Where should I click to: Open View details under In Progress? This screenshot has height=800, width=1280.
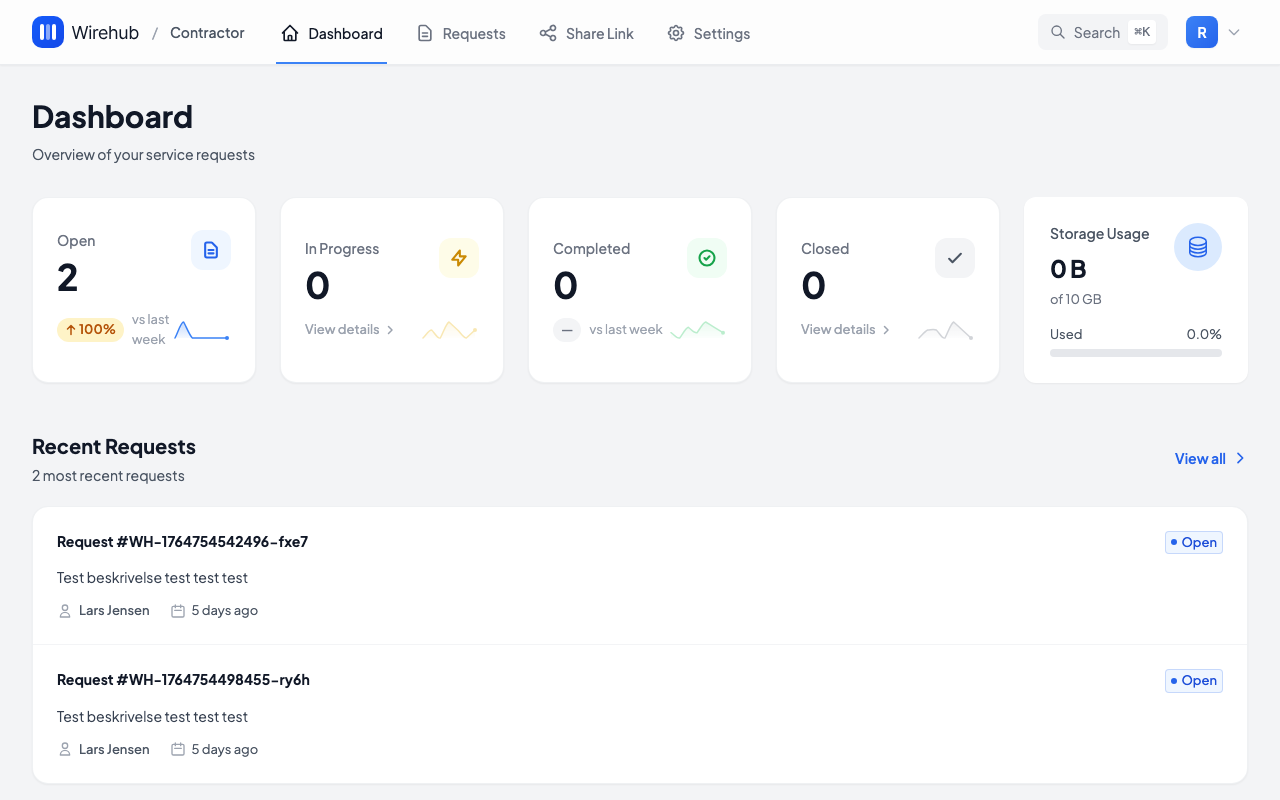pyautogui.click(x=349, y=329)
